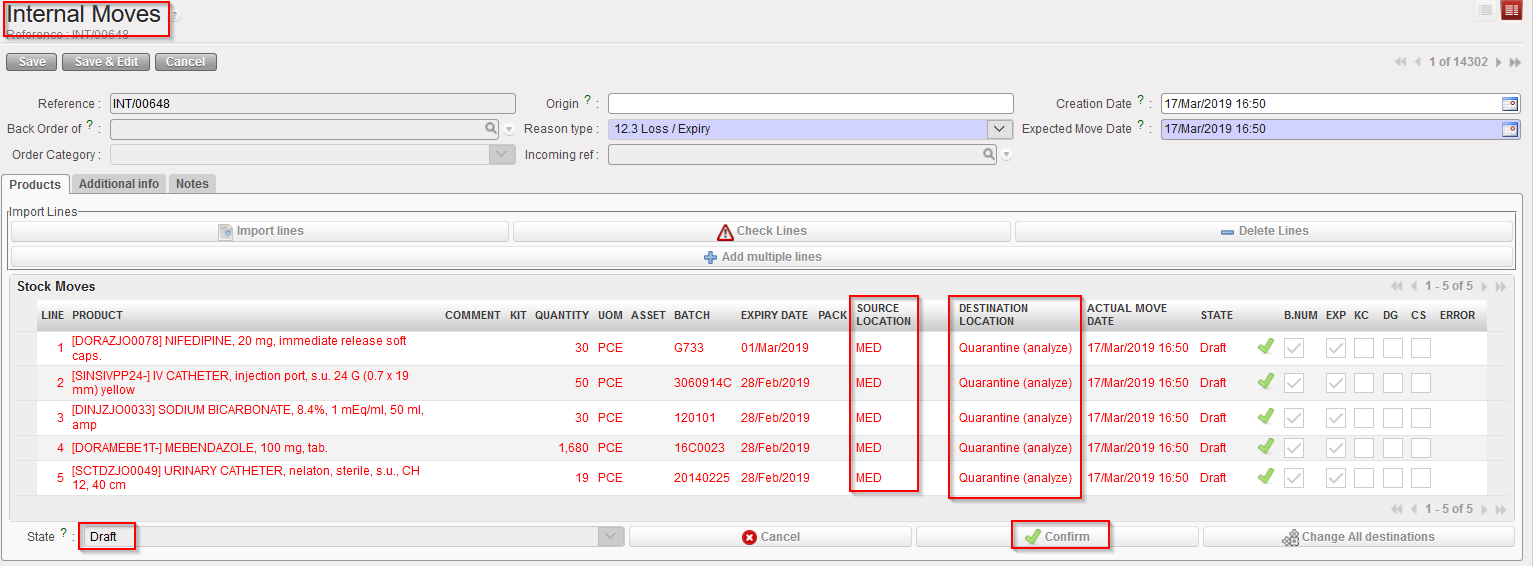Image resolution: width=1533 pixels, height=566 pixels.
Task: Click green checkmark on NIFEDIPINE line
Action: coord(1265,348)
